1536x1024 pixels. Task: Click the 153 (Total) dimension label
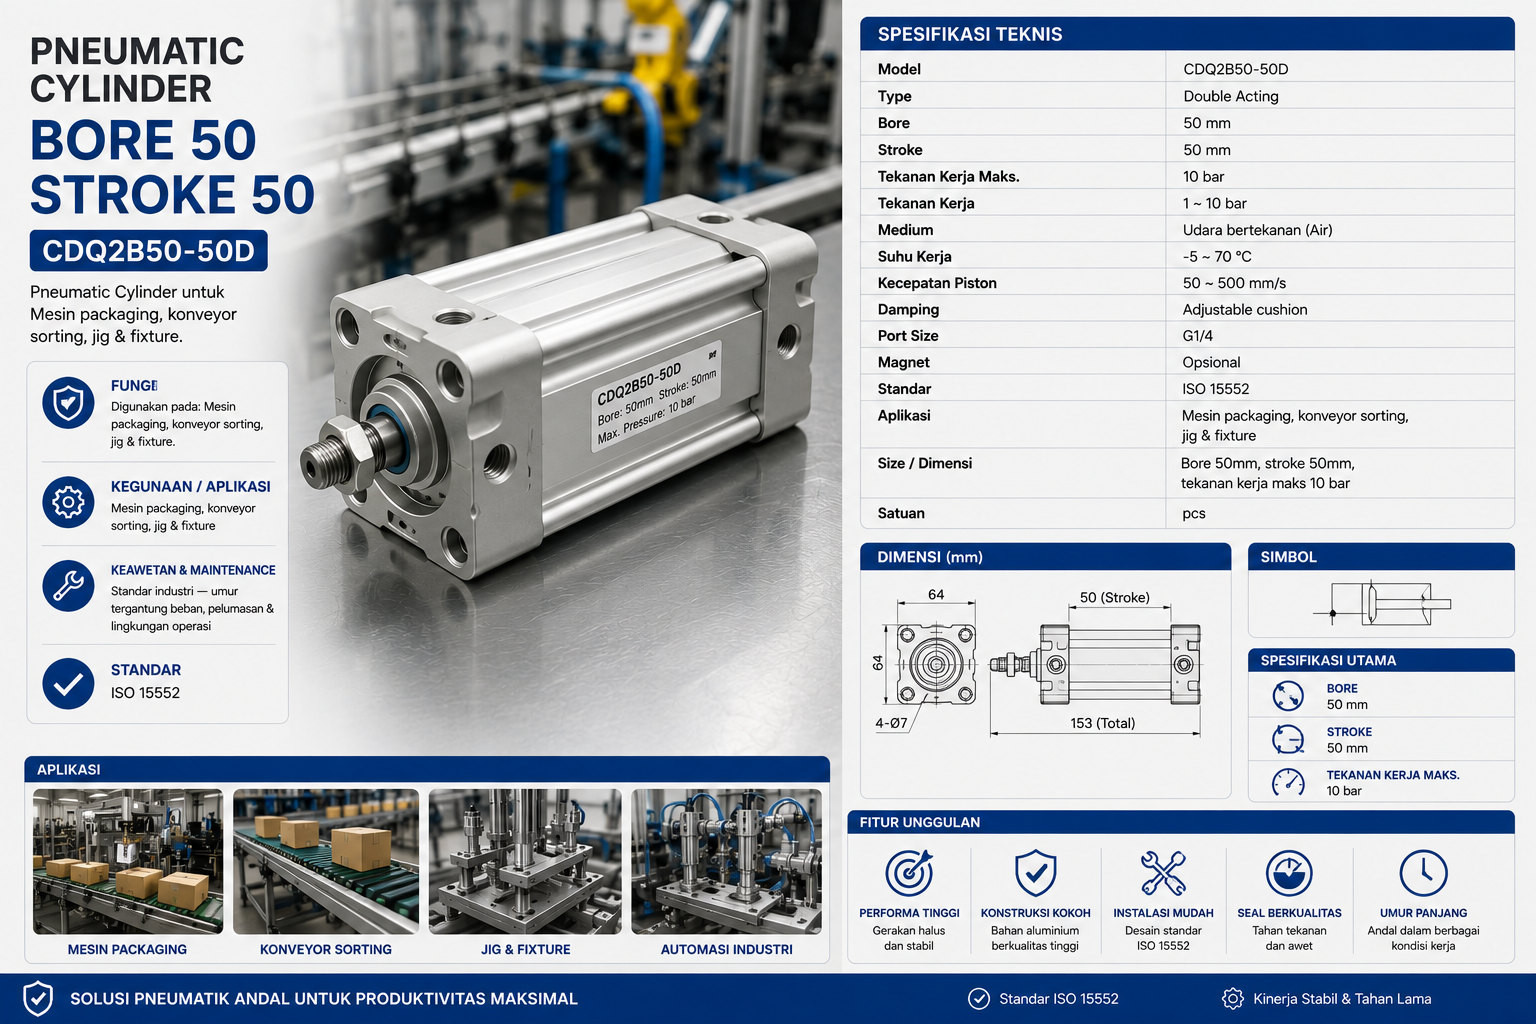click(1103, 723)
